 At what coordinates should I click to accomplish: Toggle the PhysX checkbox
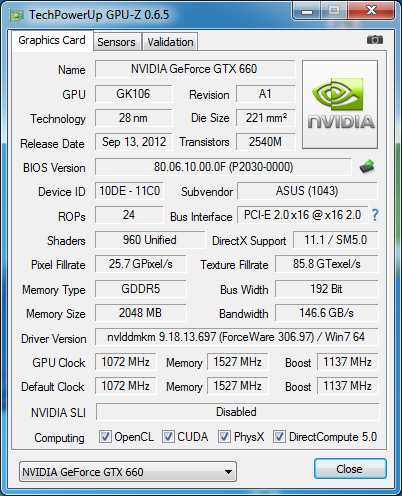coord(224,436)
